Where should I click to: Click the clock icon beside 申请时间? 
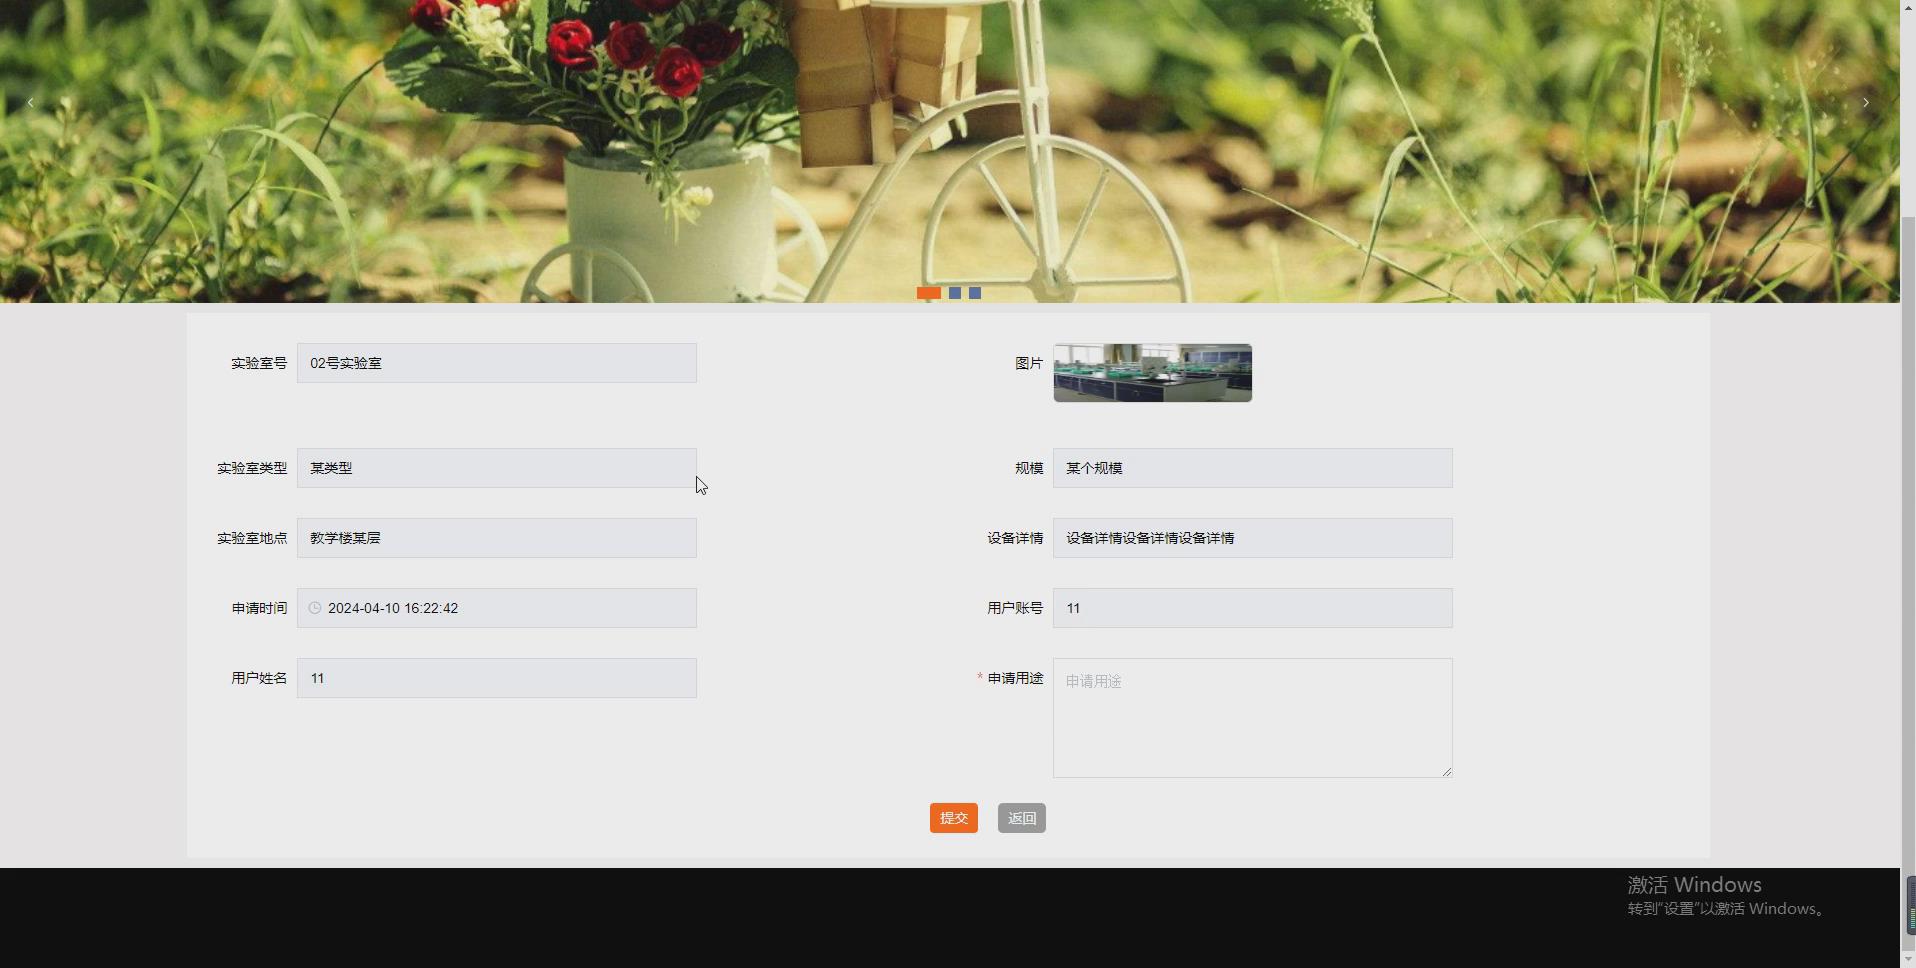(314, 608)
